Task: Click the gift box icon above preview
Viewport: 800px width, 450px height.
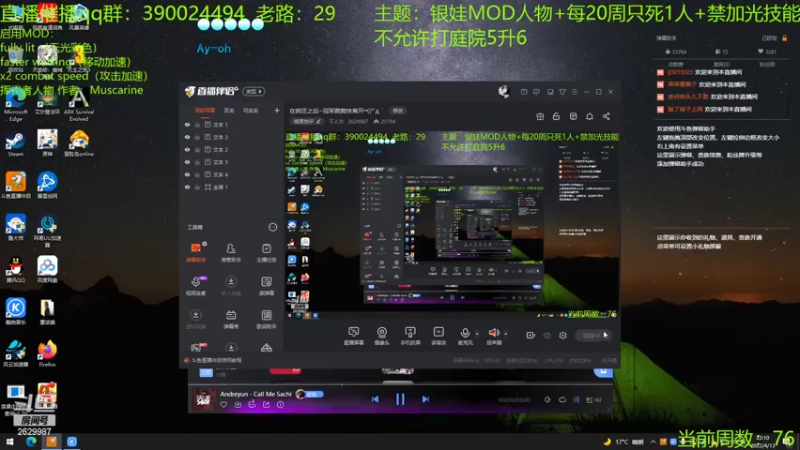Action: click(x=540, y=116)
